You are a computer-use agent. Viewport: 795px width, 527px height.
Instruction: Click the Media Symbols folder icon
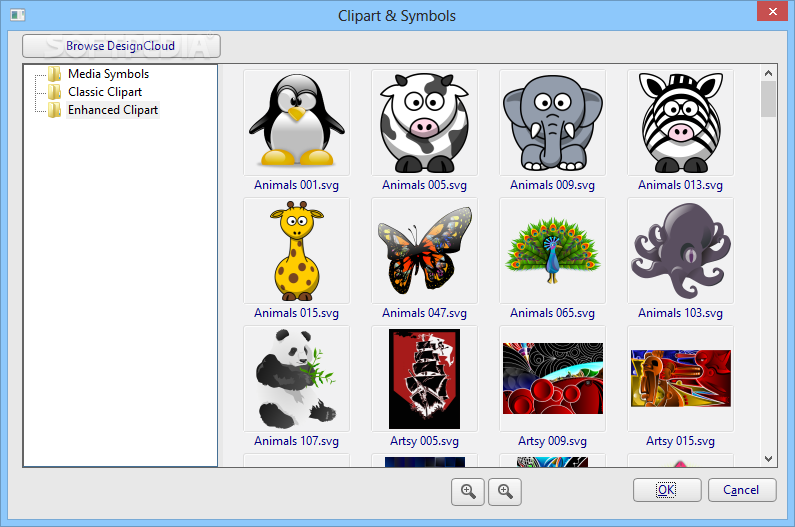[x=55, y=74]
